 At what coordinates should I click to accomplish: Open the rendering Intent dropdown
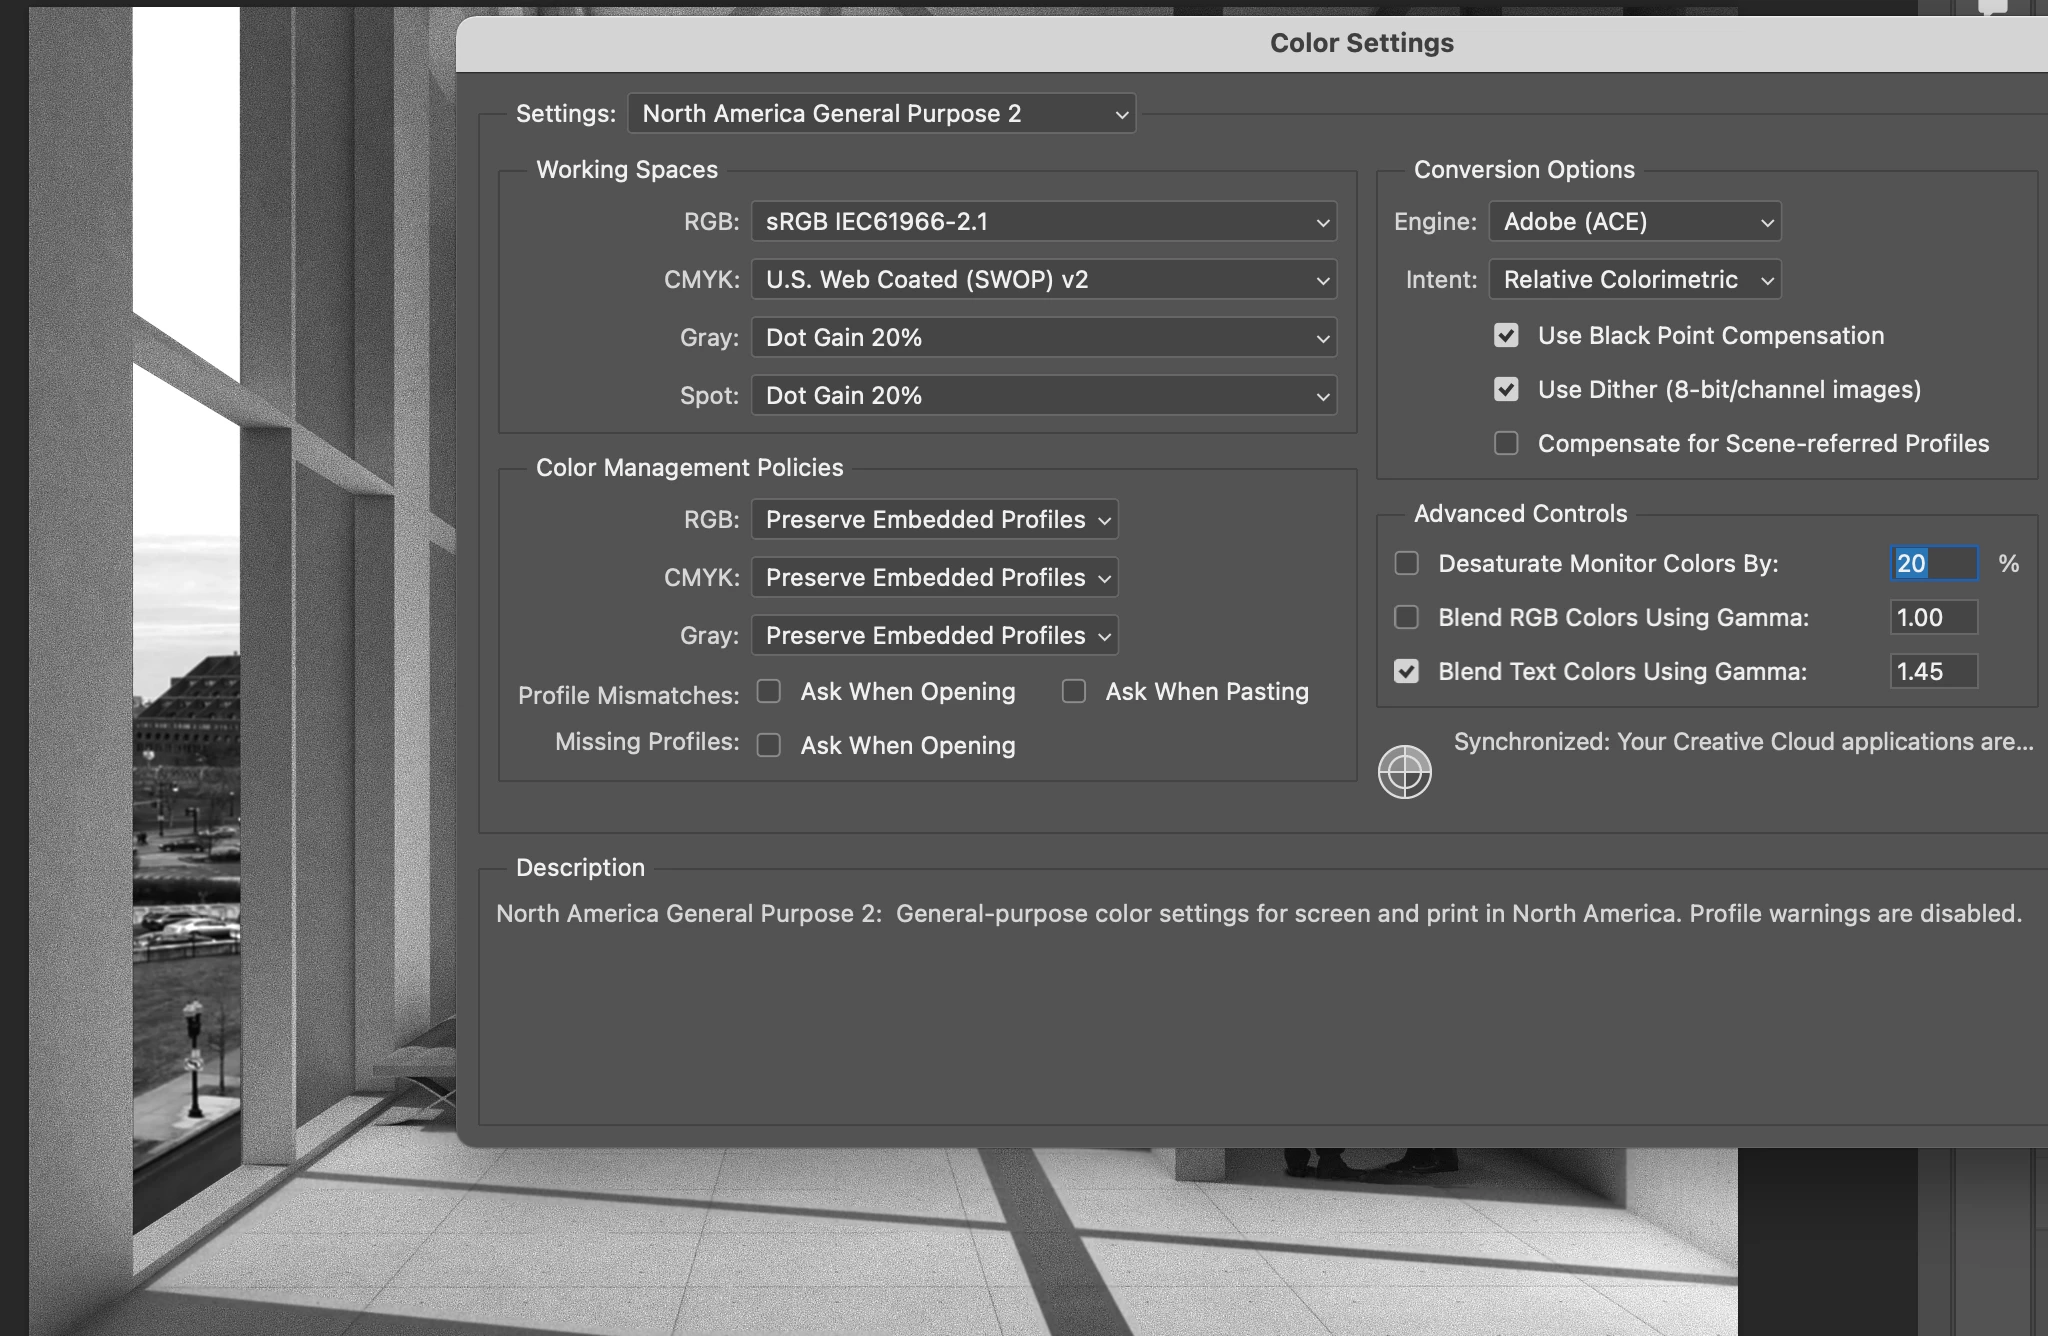(x=1634, y=280)
